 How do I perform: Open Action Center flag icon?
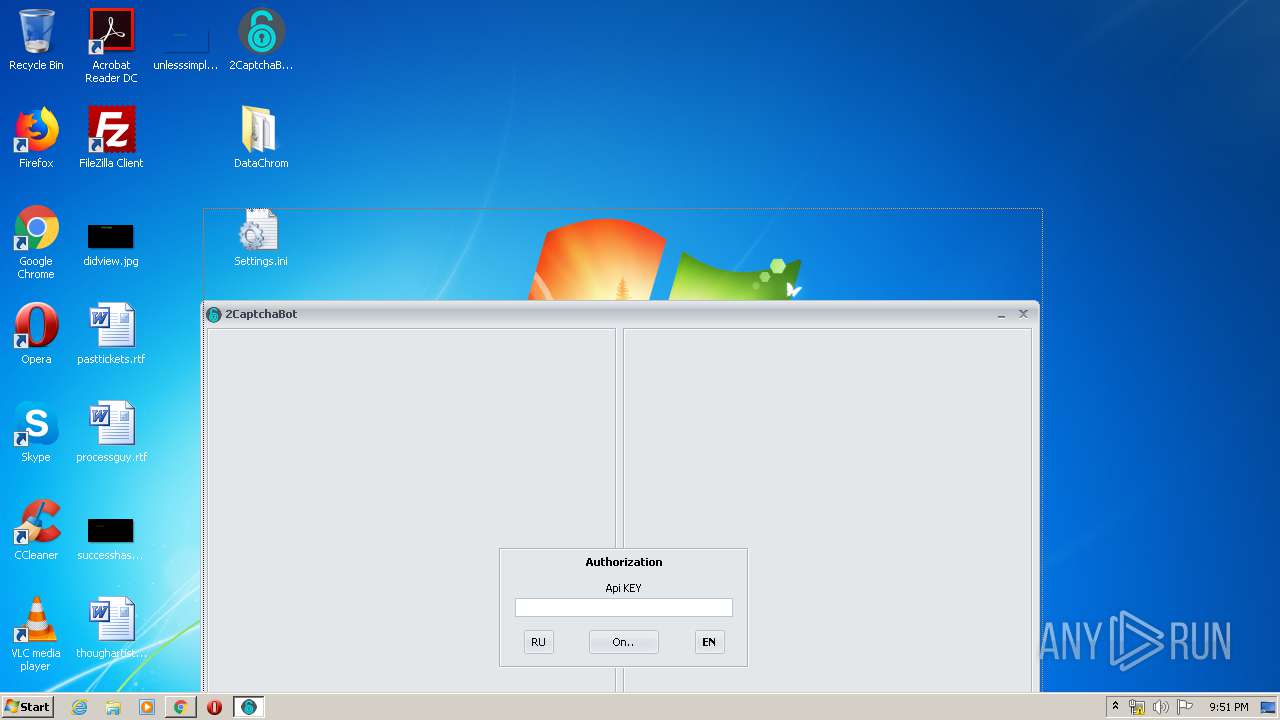1185,707
